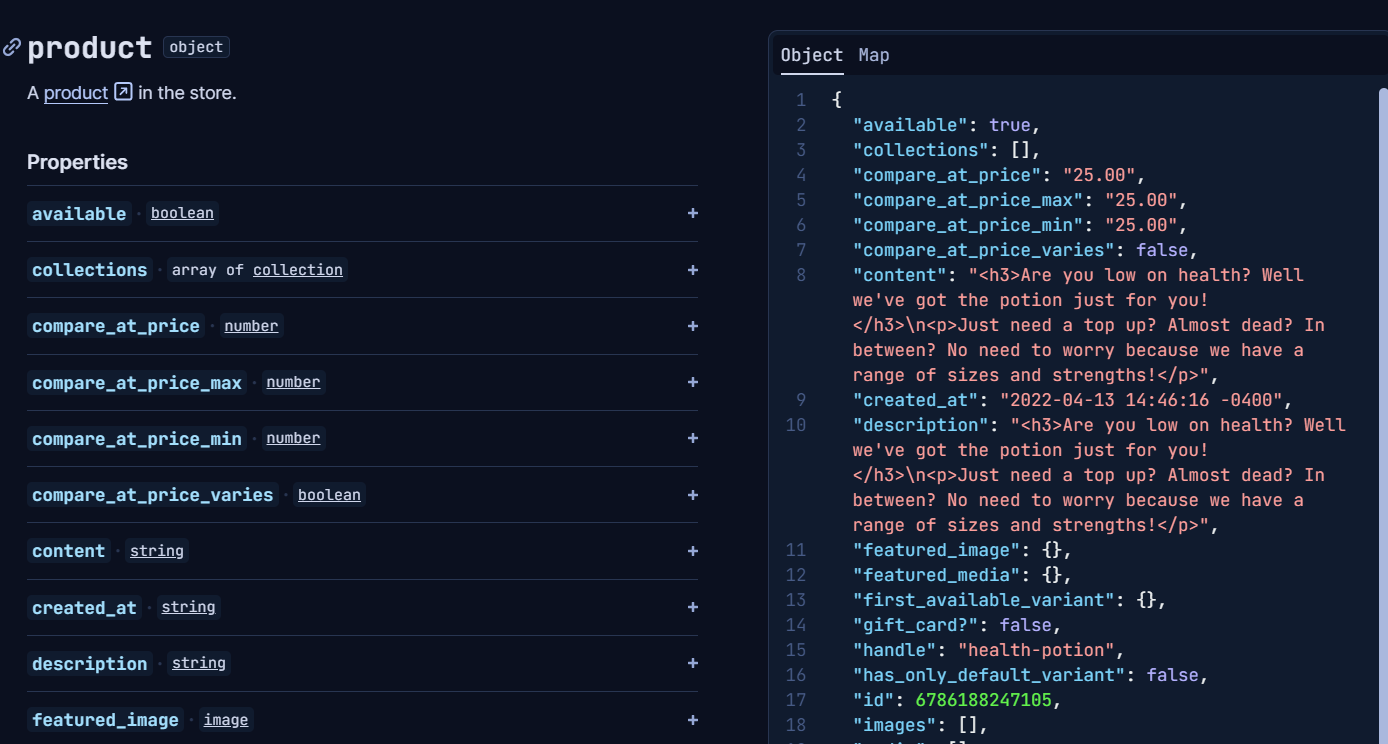
Task: Click the number type link for compare_at_price
Action: (x=251, y=326)
